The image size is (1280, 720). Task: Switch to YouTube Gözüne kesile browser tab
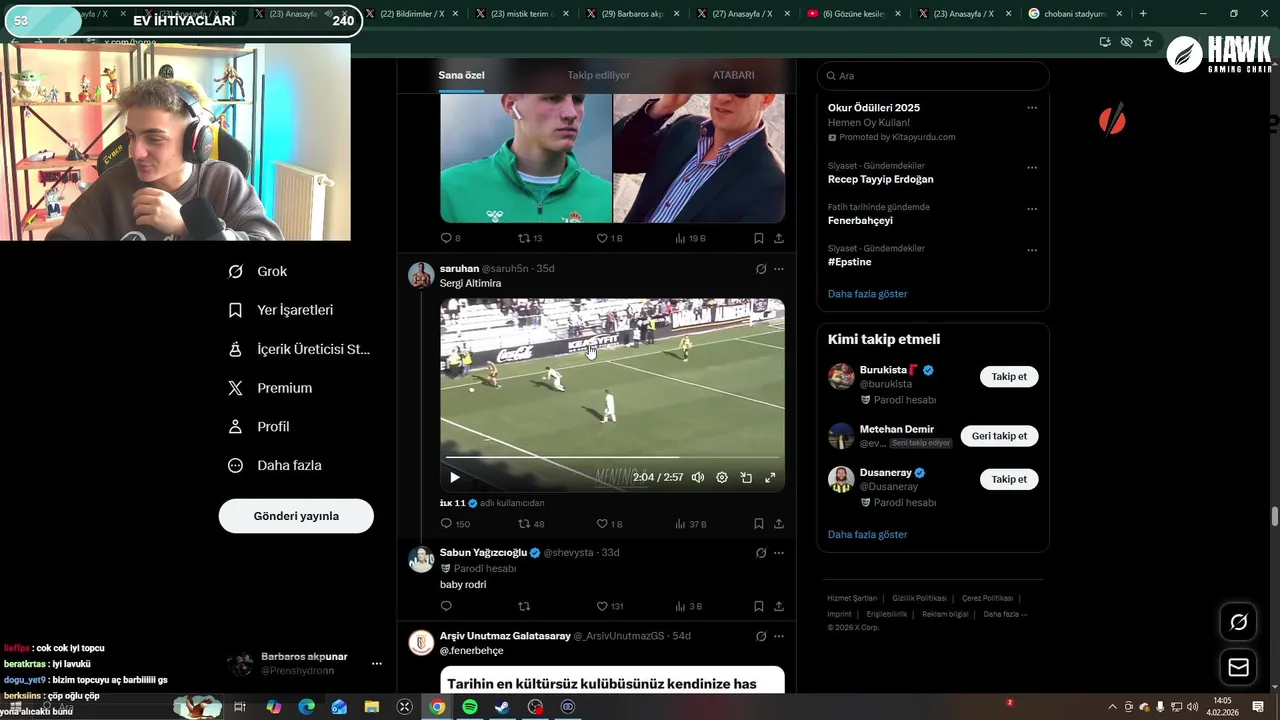[853, 14]
